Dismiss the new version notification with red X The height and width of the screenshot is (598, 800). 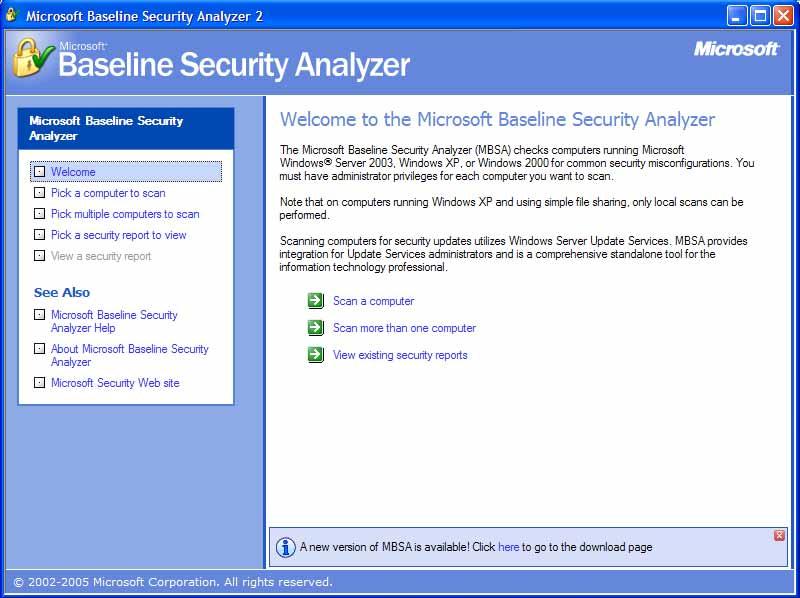click(779, 535)
